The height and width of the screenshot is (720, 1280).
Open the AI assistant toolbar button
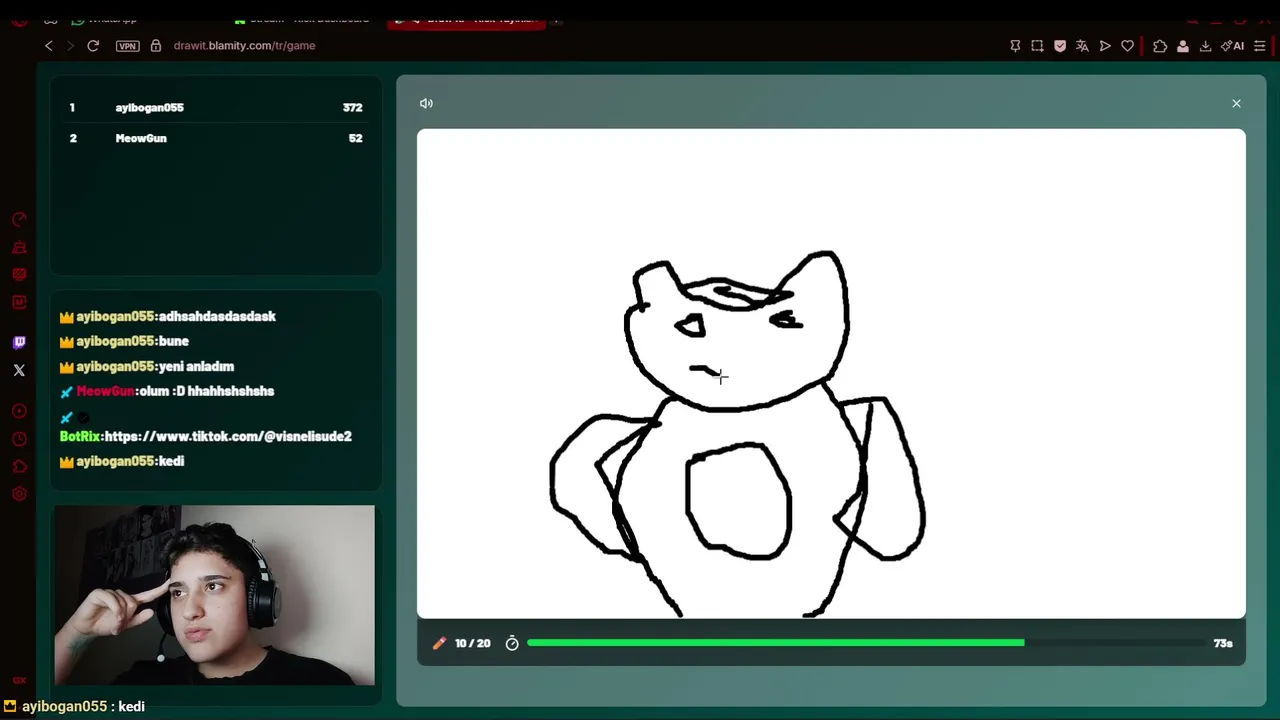[x=1232, y=46]
